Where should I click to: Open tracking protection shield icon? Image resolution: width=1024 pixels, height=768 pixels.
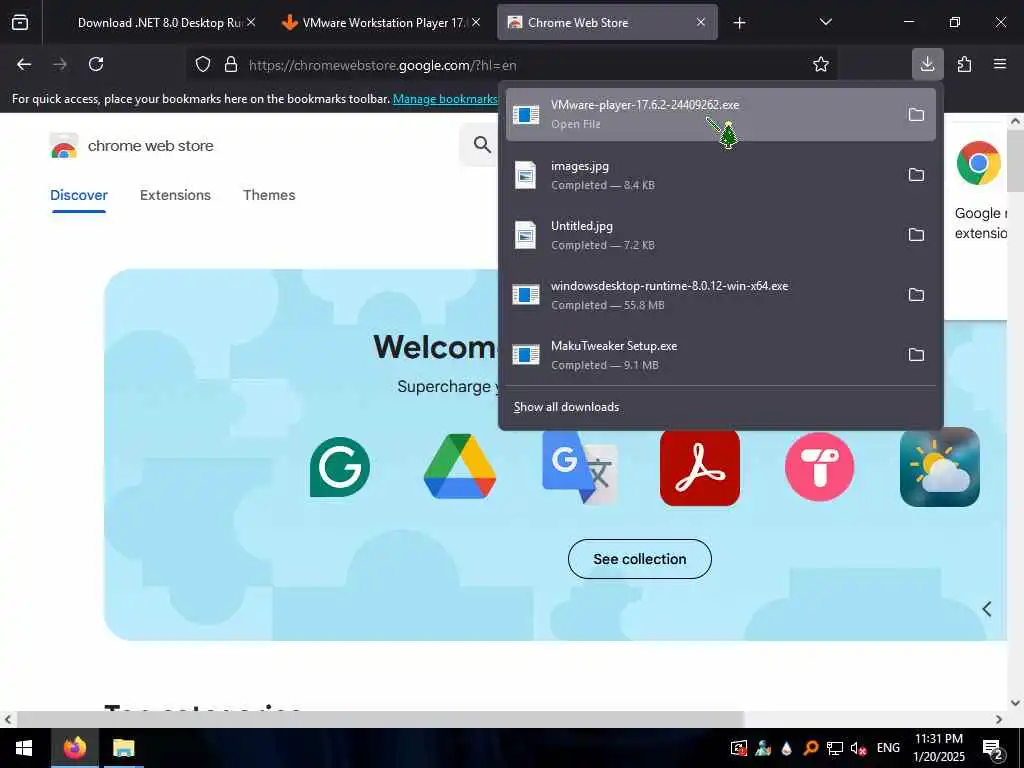[203, 65]
